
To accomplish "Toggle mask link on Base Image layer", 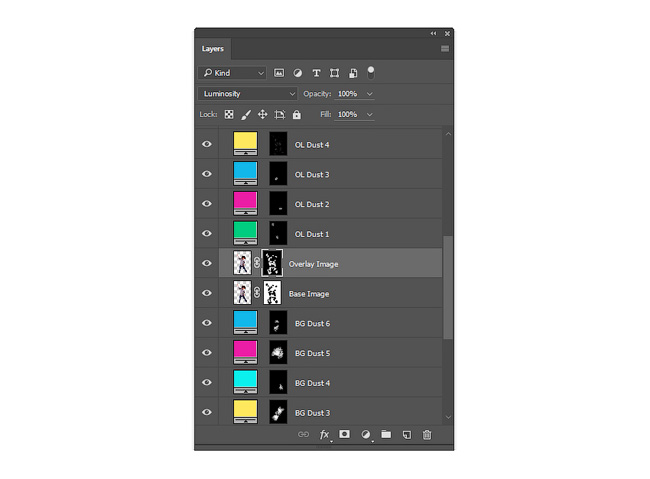I will tap(257, 292).
